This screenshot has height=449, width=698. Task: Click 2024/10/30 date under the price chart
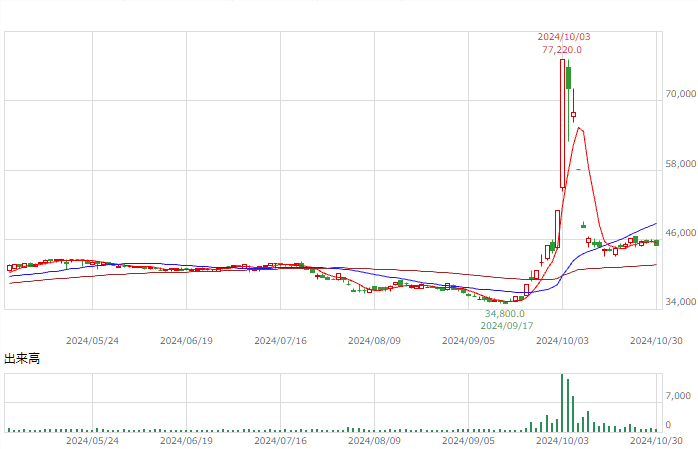pos(657,341)
